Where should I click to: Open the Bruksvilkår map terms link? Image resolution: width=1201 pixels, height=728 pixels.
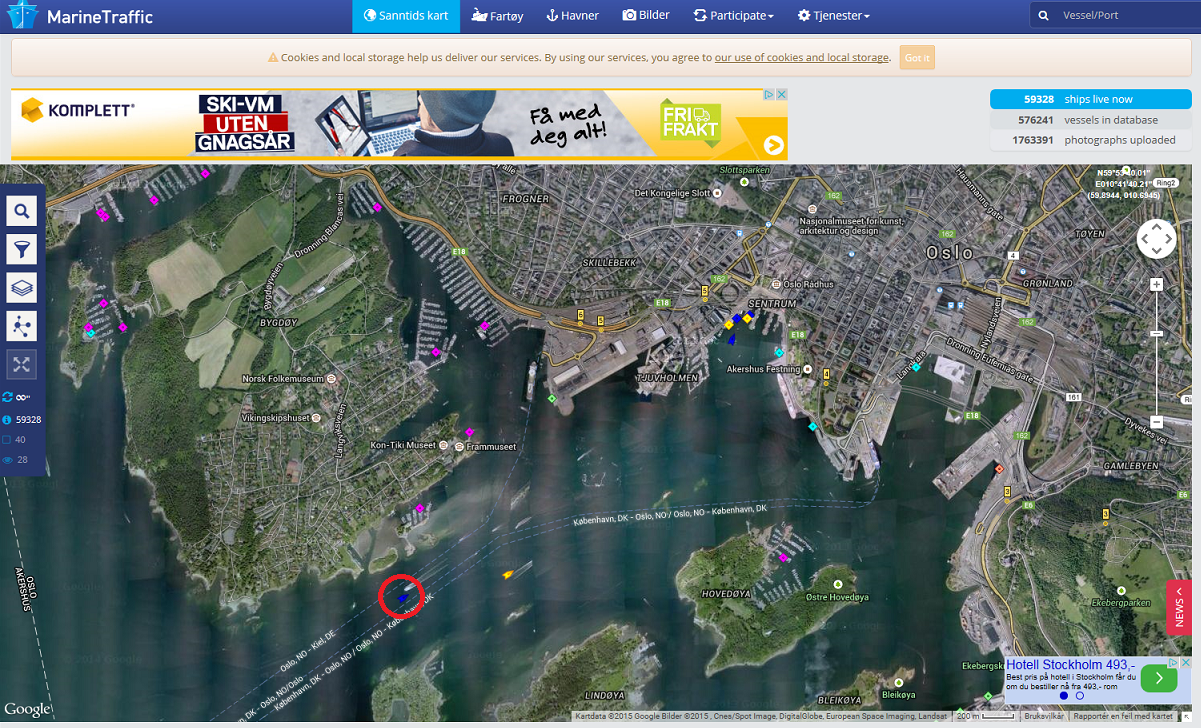[1044, 716]
